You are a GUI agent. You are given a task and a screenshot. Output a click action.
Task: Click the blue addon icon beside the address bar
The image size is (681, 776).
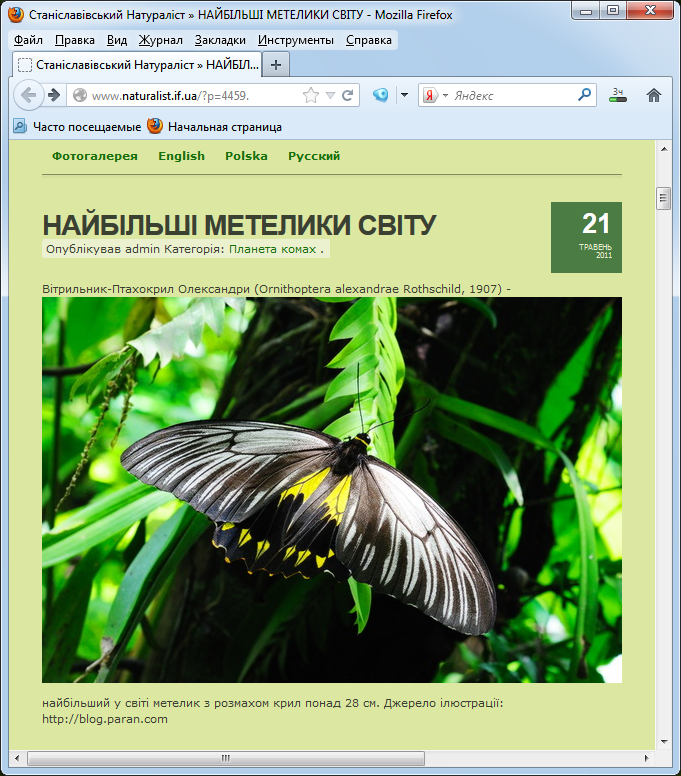(x=381, y=96)
